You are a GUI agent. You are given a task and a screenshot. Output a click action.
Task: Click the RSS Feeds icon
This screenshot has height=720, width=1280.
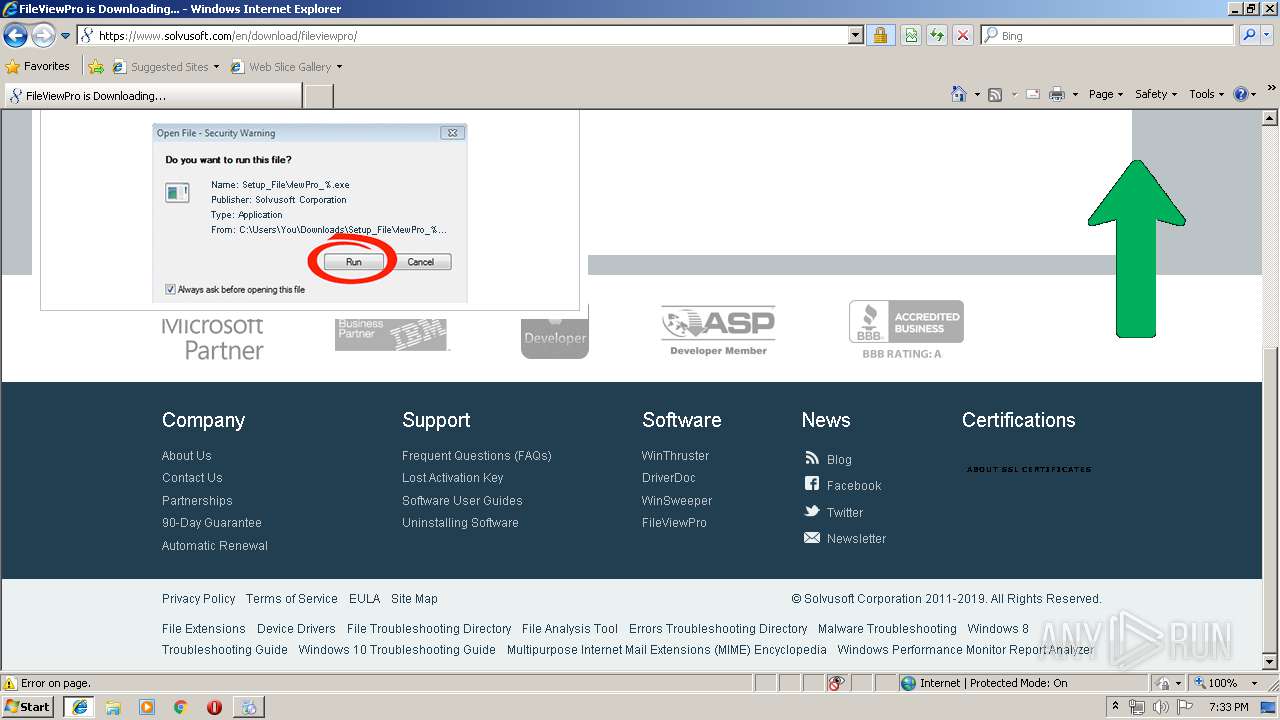pyautogui.click(x=995, y=94)
